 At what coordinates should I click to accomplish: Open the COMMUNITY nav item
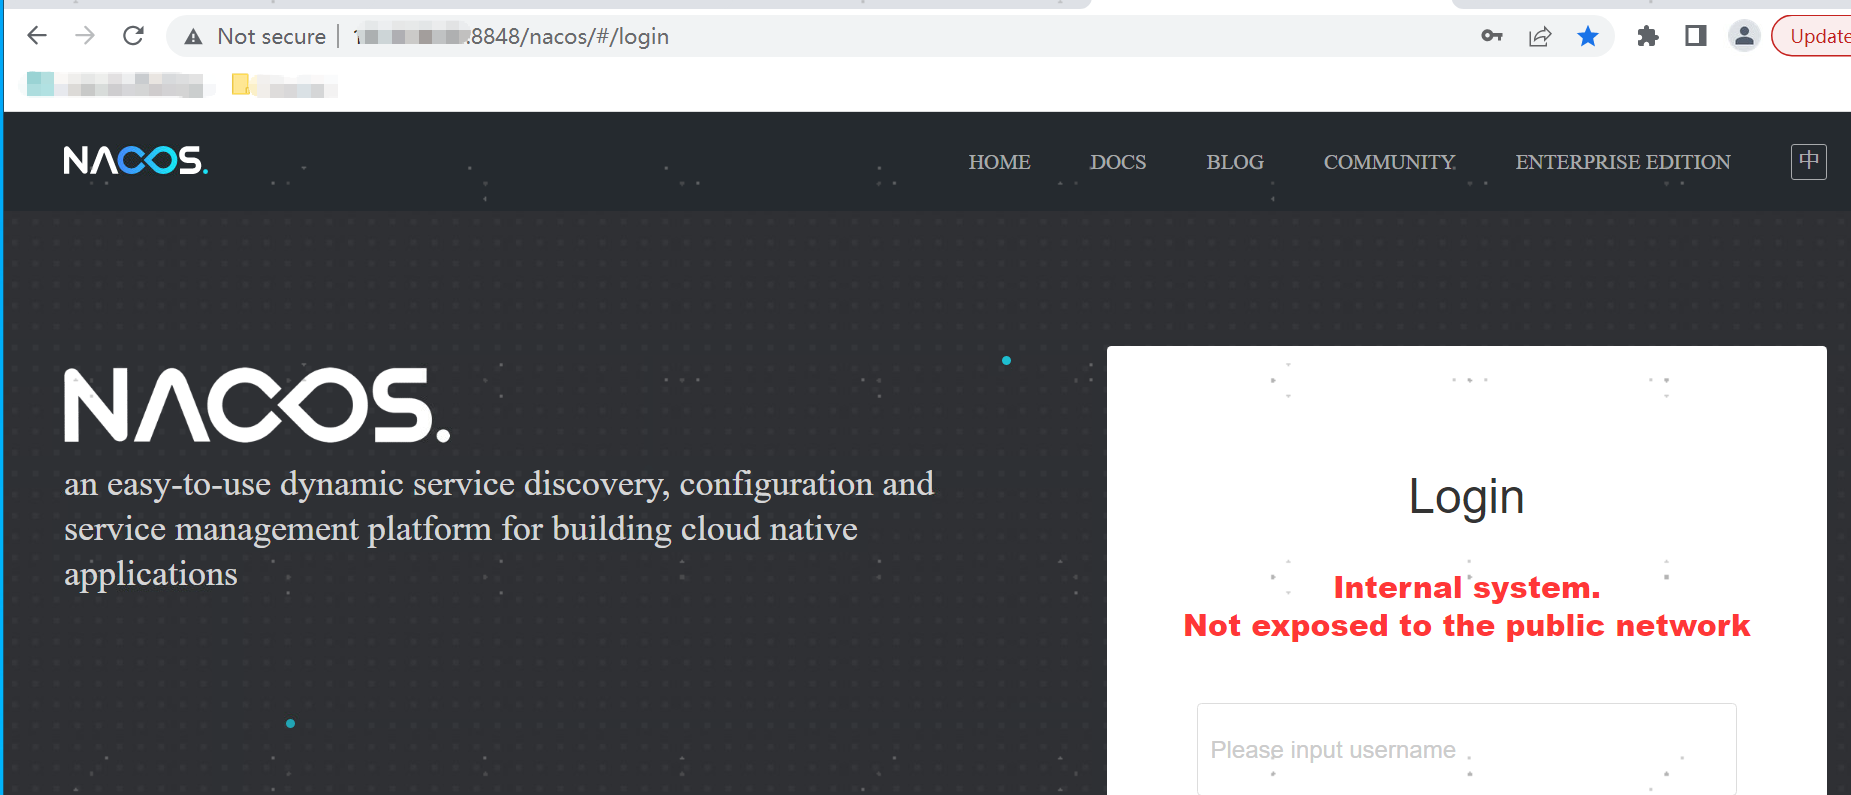1390,162
